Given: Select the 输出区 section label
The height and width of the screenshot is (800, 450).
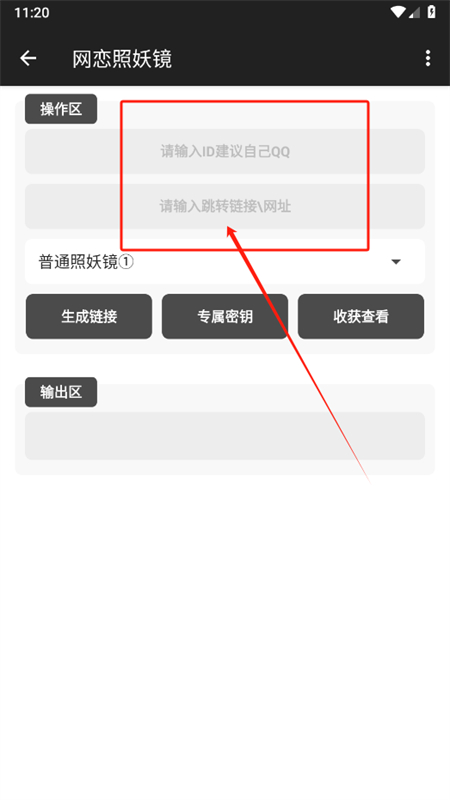Looking at the screenshot, I should [x=61, y=392].
